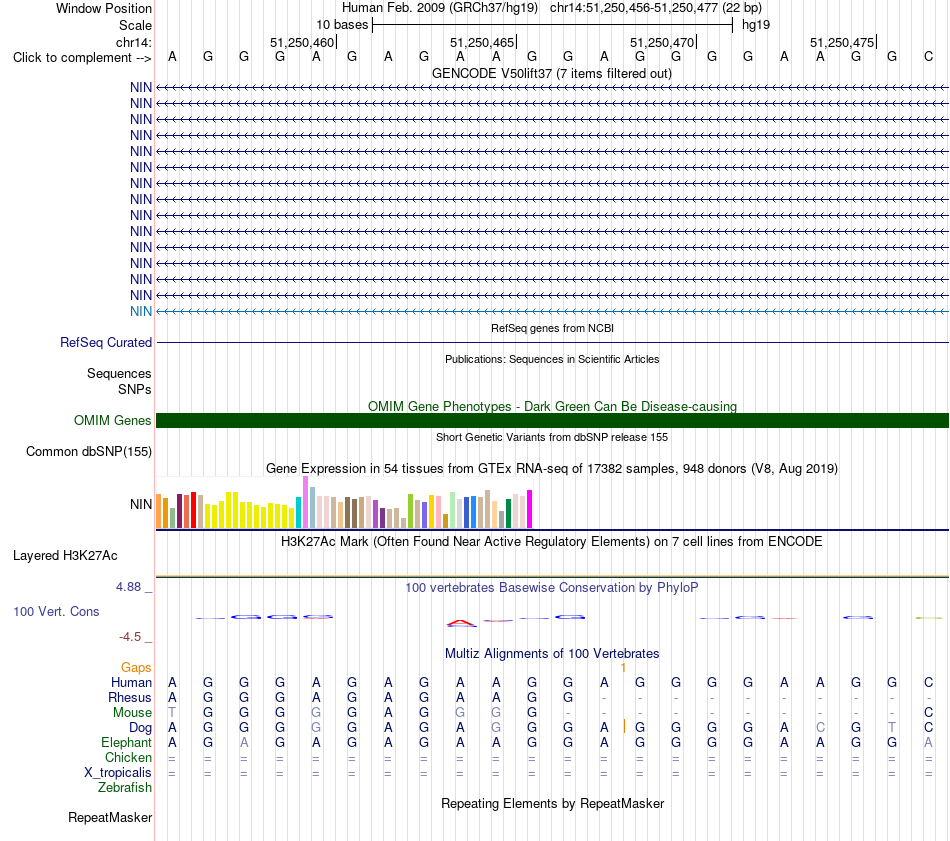The height and width of the screenshot is (841, 950).
Task: Click the 100 Vert. Cons track label
Action: pos(56,611)
